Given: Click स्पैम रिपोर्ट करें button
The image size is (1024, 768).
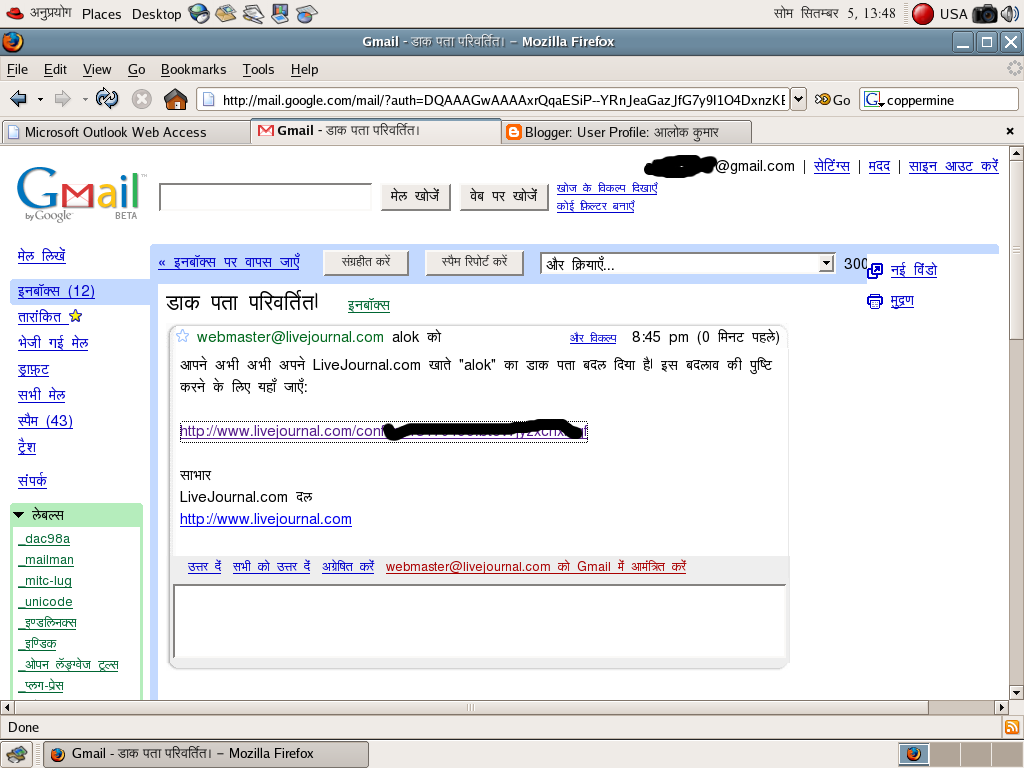Looking at the screenshot, I should (474, 263).
